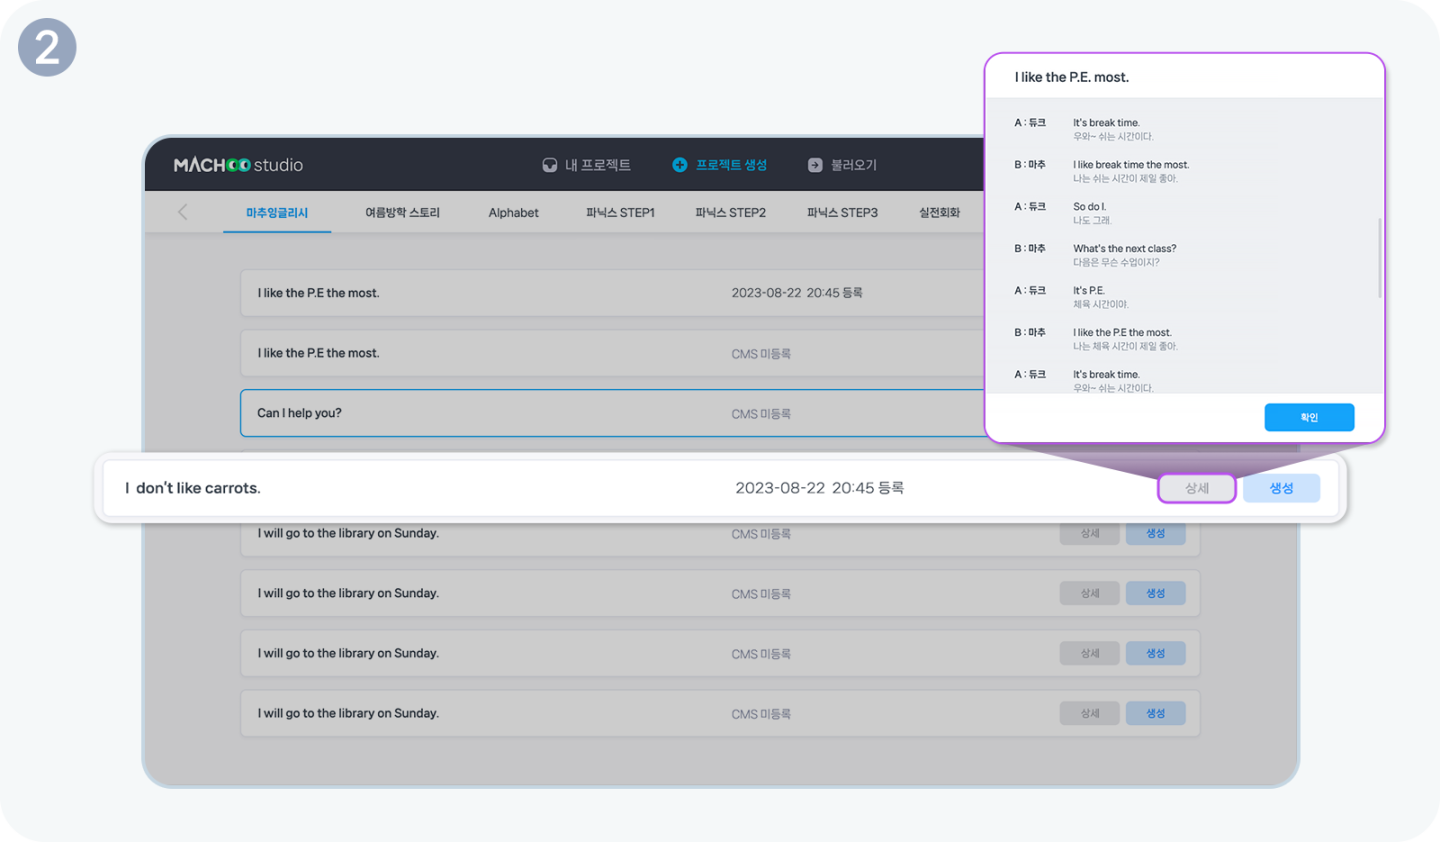This screenshot has width=1440, height=842.
Task: Click the popup dialogue scrollbar
Action: click(1380, 258)
